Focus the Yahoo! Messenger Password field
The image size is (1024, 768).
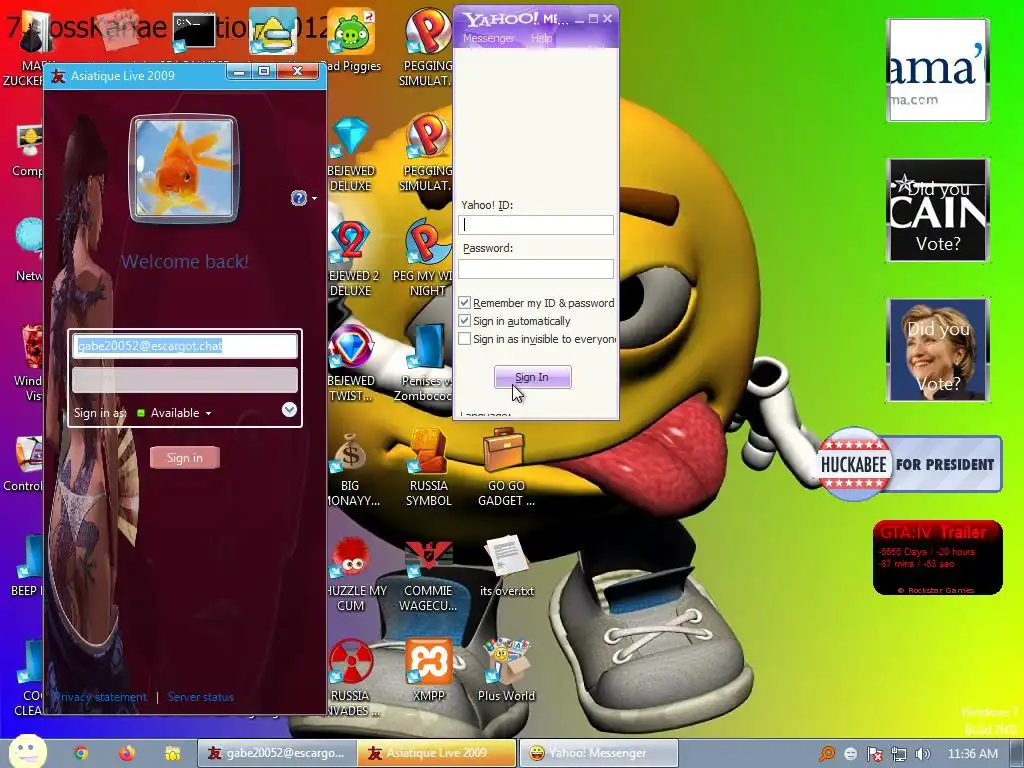[x=536, y=268]
